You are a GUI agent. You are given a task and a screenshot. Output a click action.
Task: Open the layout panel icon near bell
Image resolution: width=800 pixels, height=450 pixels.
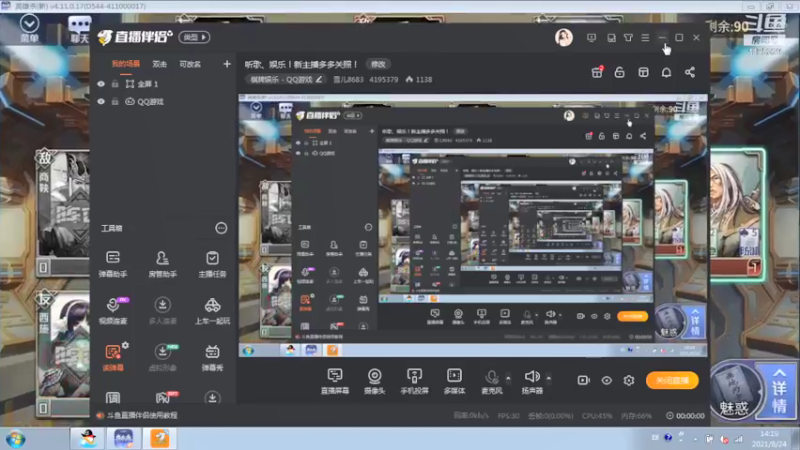click(643, 72)
